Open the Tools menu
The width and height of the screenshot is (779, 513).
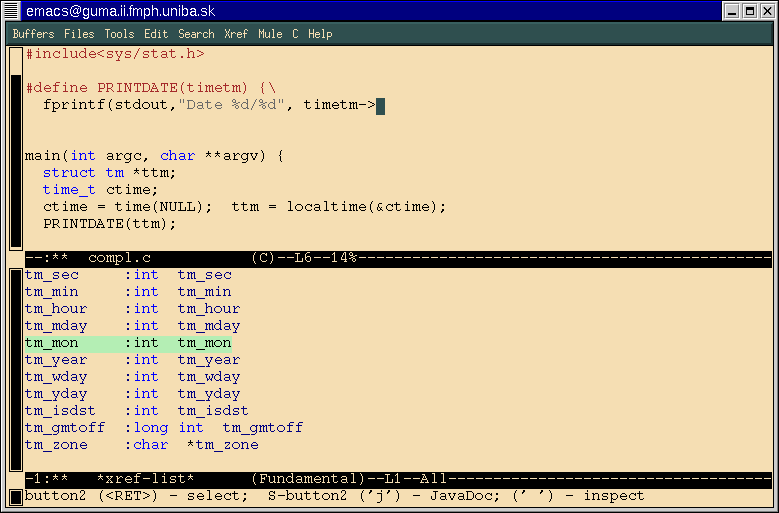click(x=119, y=34)
